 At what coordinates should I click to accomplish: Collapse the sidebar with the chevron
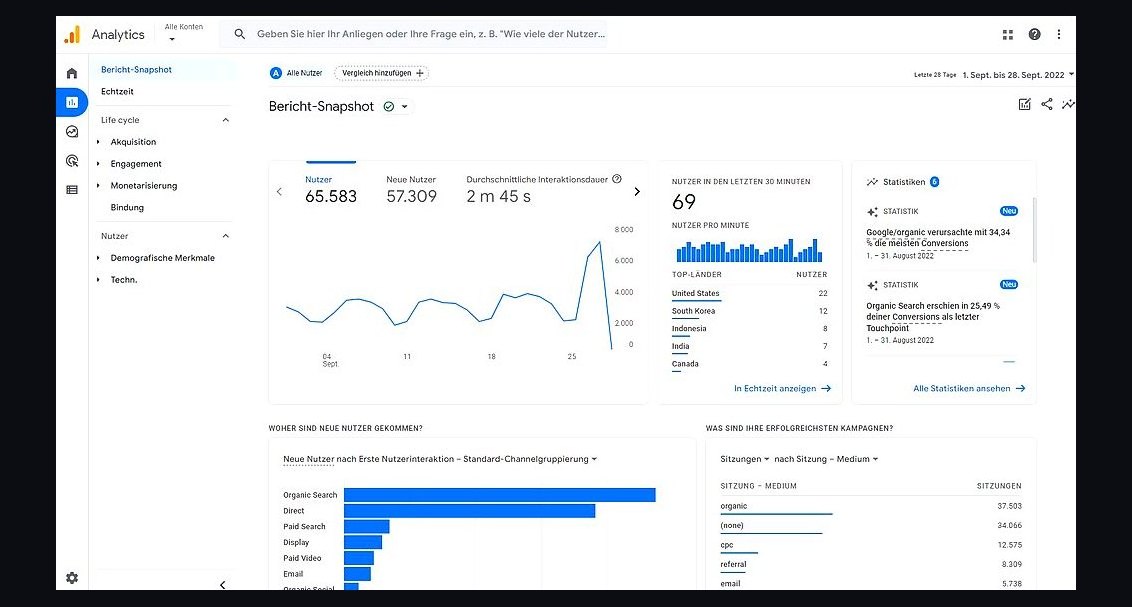[x=222, y=585]
